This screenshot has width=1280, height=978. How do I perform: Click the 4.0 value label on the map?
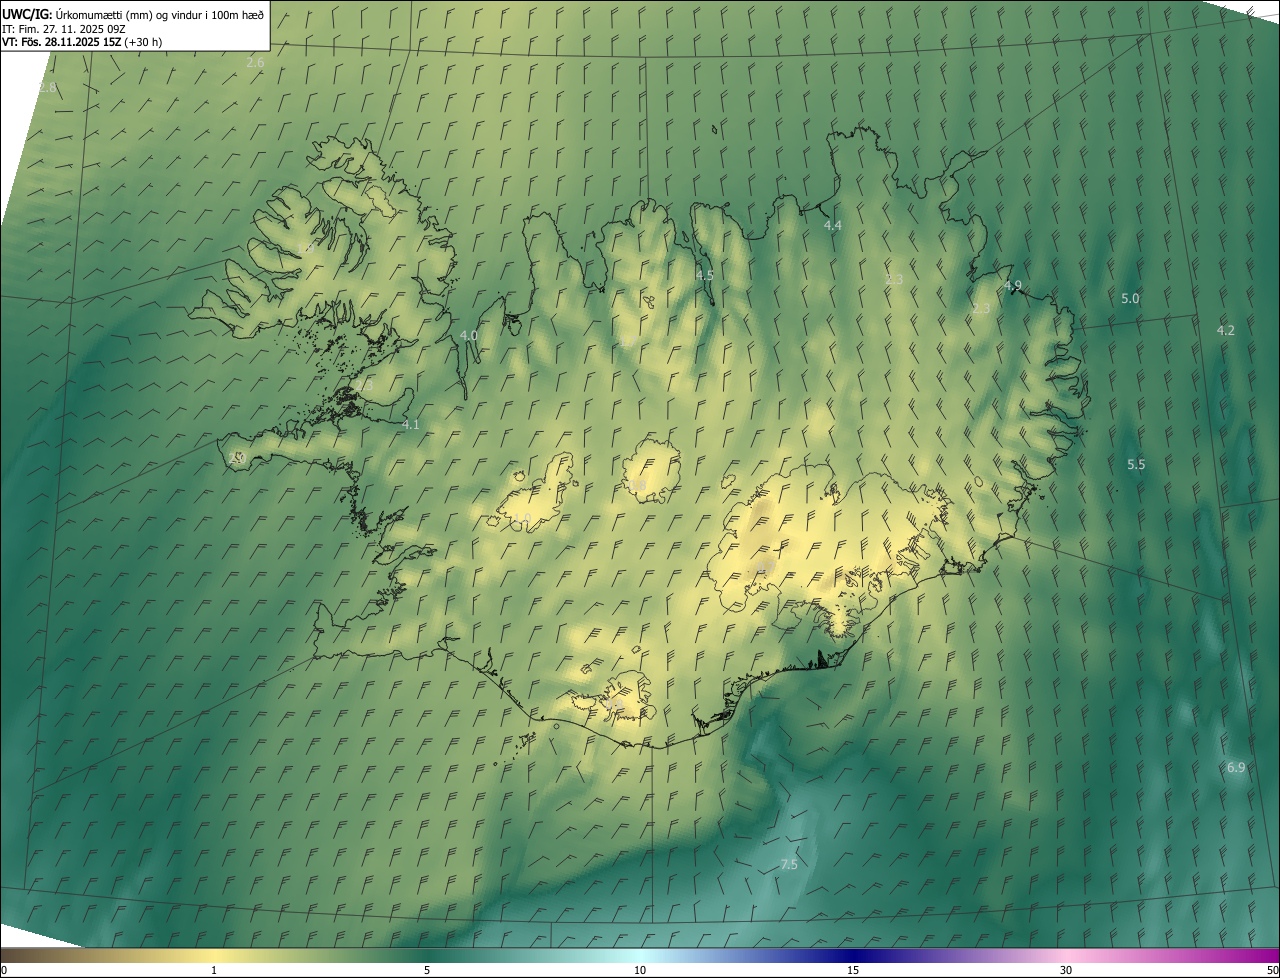[468, 336]
